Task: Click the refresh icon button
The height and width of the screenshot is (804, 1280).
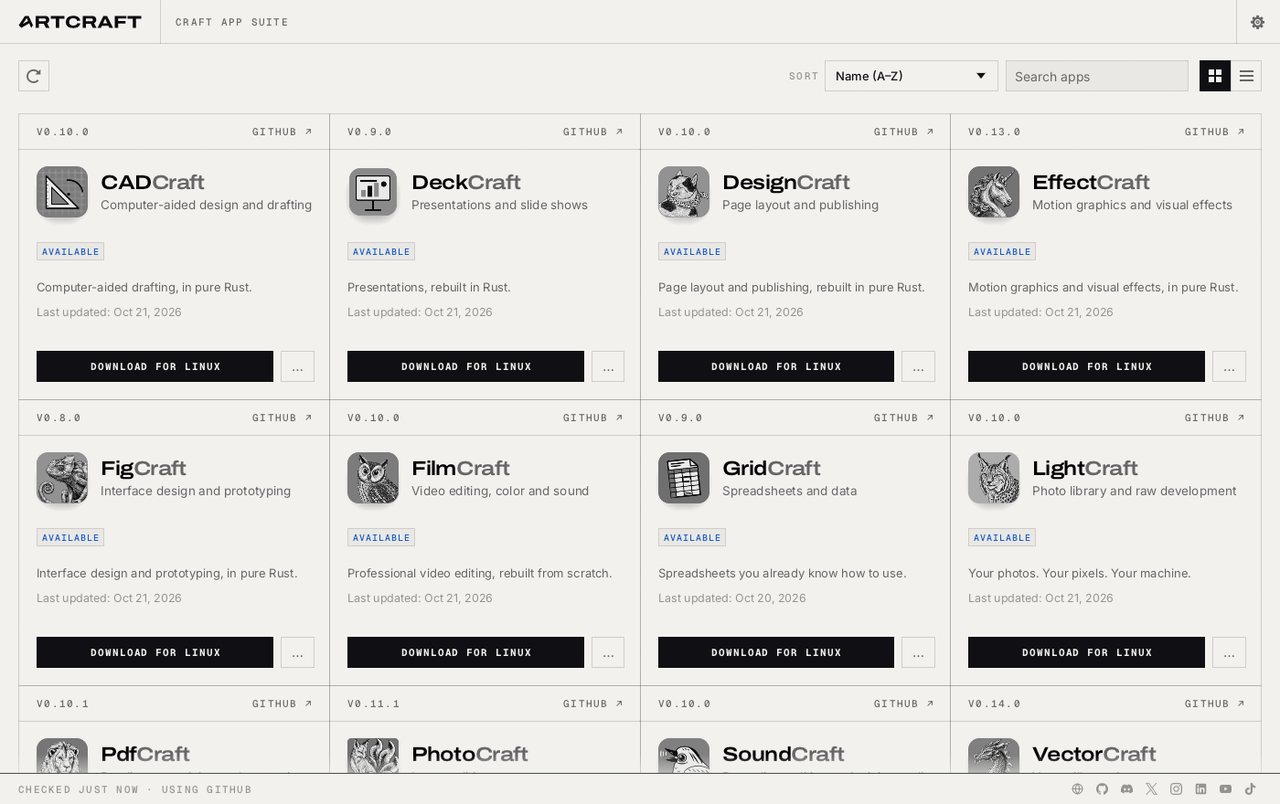Action: coord(34,76)
